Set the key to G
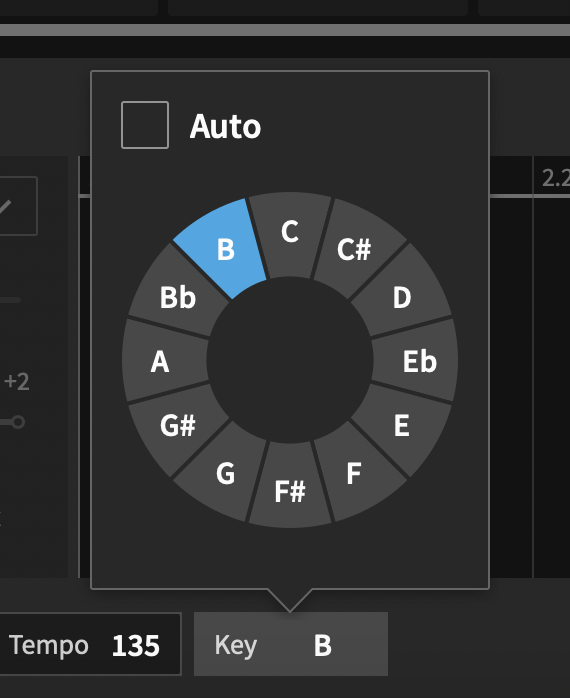570x698 pixels. (x=226, y=473)
